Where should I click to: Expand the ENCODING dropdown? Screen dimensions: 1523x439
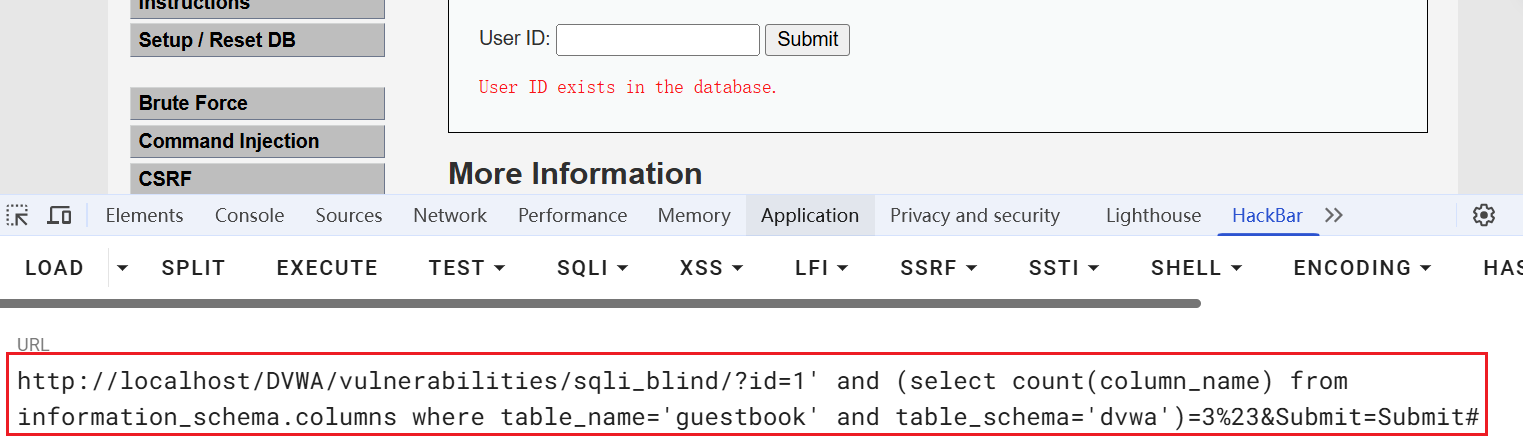(x=1362, y=268)
